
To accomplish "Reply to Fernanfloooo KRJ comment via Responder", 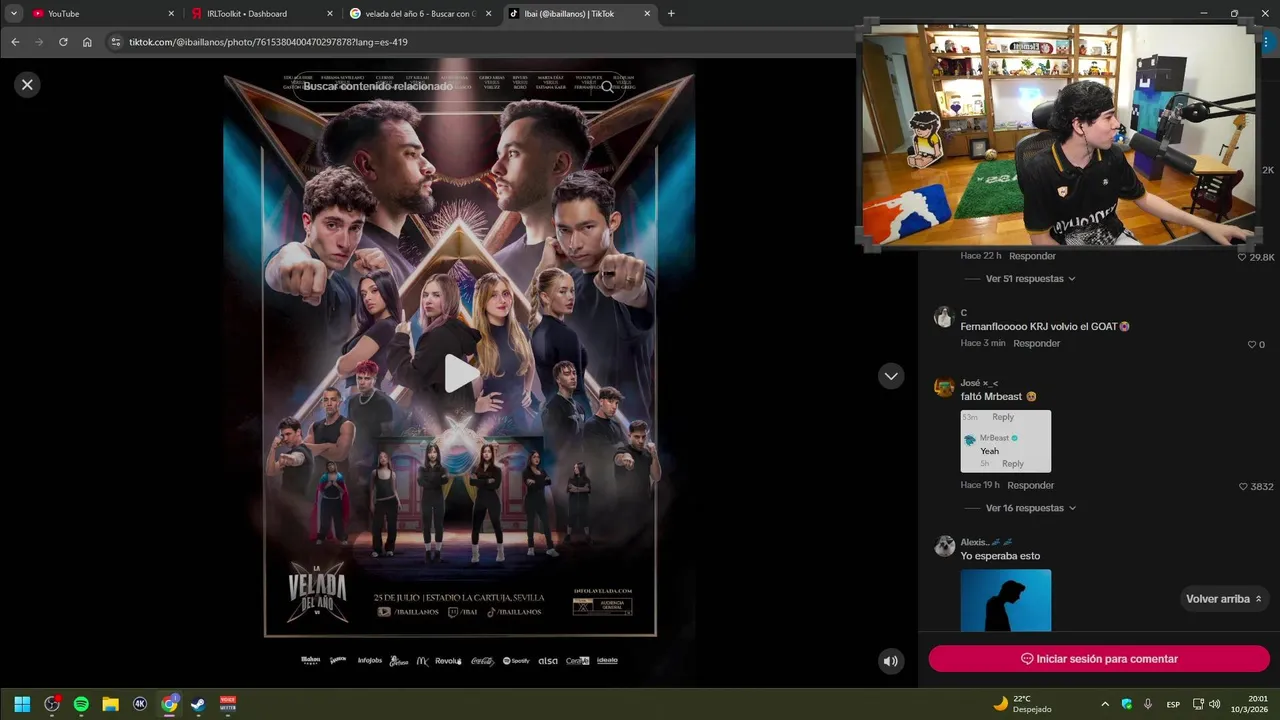I will pyautogui.click(x=1036, y=343).
